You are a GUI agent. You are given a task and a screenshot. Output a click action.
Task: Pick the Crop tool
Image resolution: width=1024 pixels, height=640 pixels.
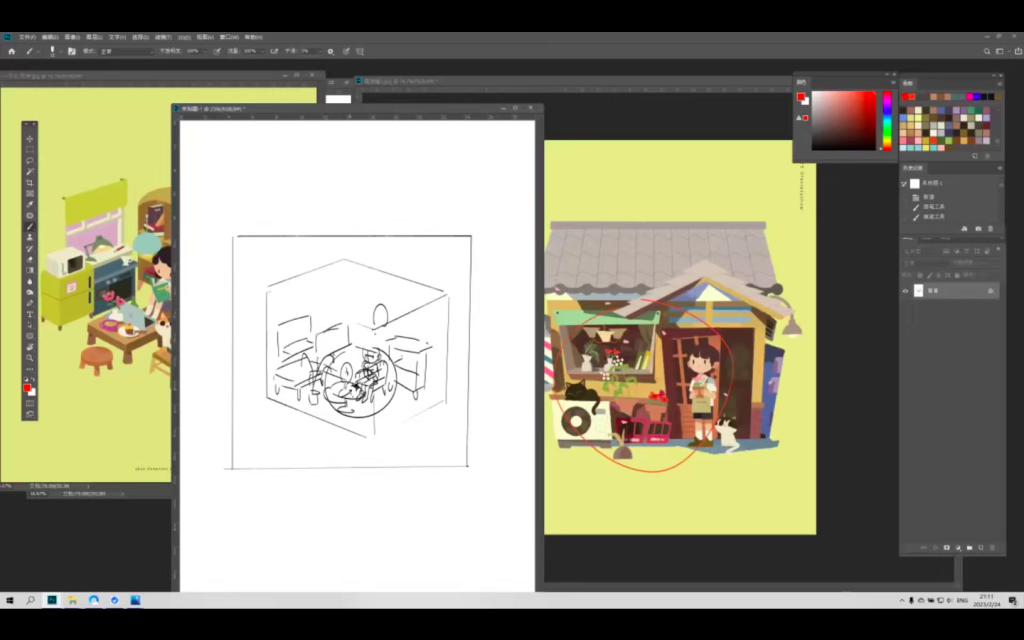[30, 182]
